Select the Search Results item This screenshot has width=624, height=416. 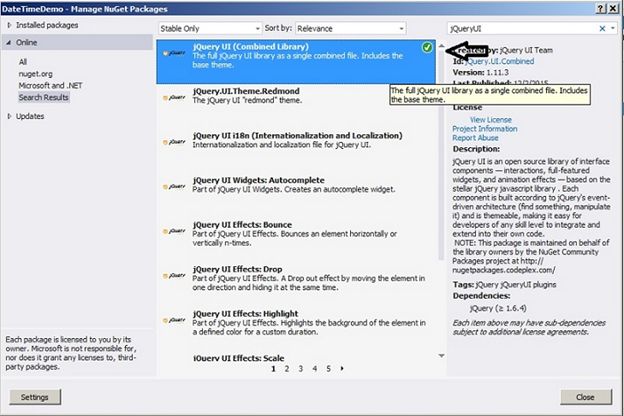[44, 98]
